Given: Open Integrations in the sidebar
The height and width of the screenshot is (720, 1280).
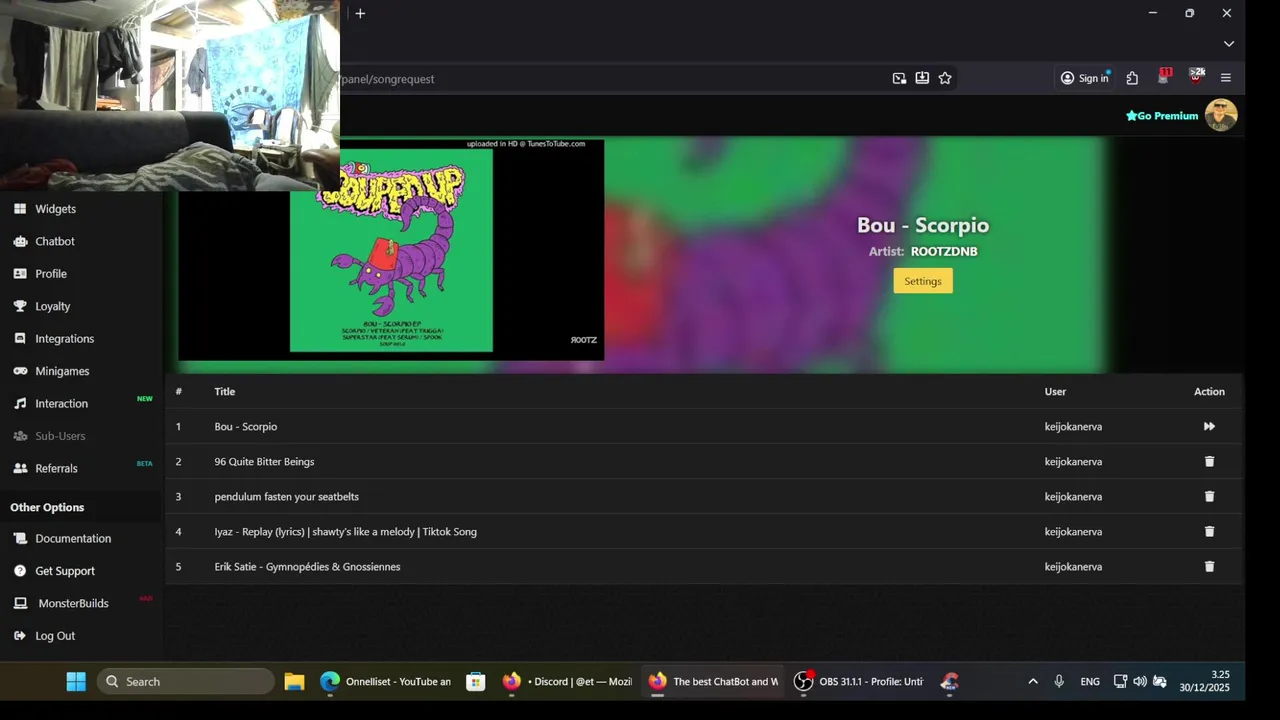Looking at the screenshot, I should pos(65,339).
